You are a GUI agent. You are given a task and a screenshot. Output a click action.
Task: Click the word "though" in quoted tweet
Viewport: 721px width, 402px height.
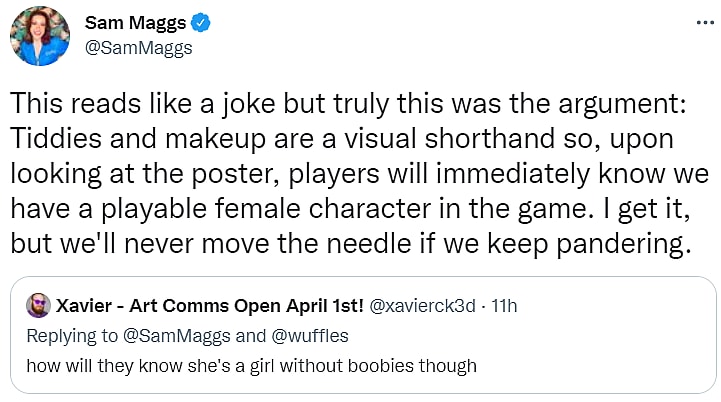point(452,365)
